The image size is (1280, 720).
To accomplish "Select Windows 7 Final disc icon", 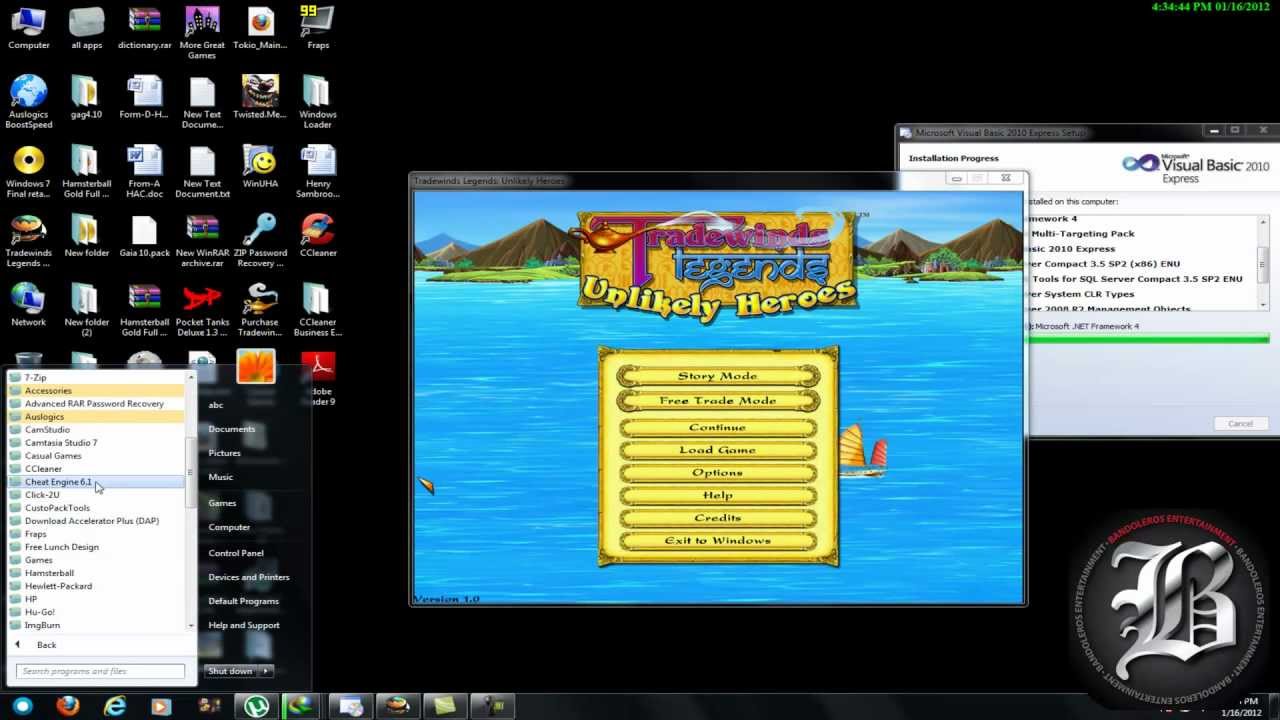I will (x=28, y=171).
